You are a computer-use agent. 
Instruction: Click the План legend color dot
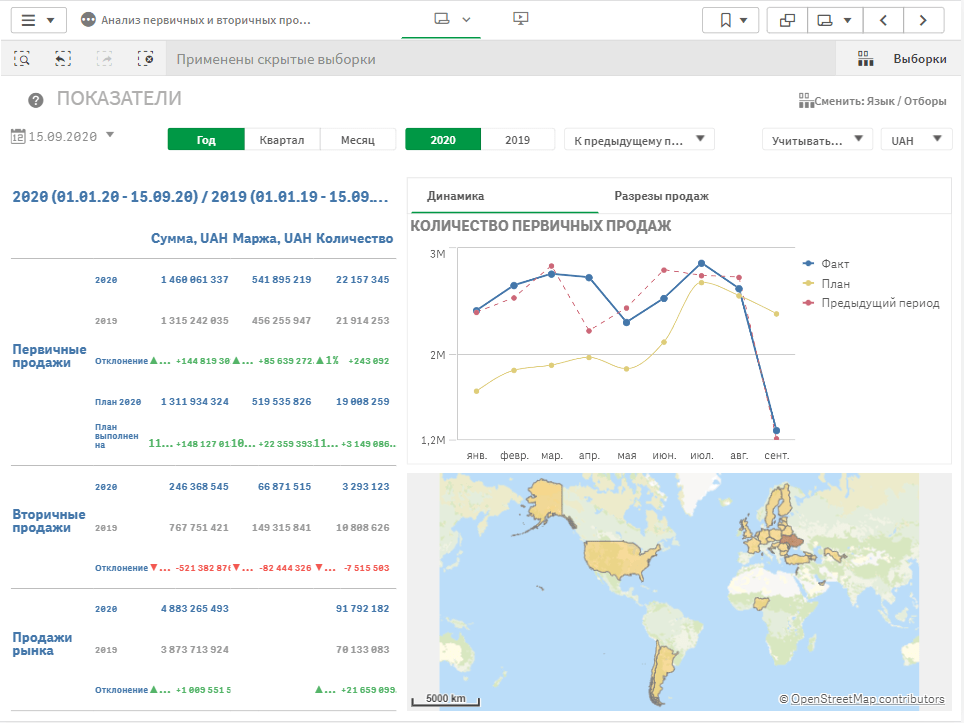[808, 283]
